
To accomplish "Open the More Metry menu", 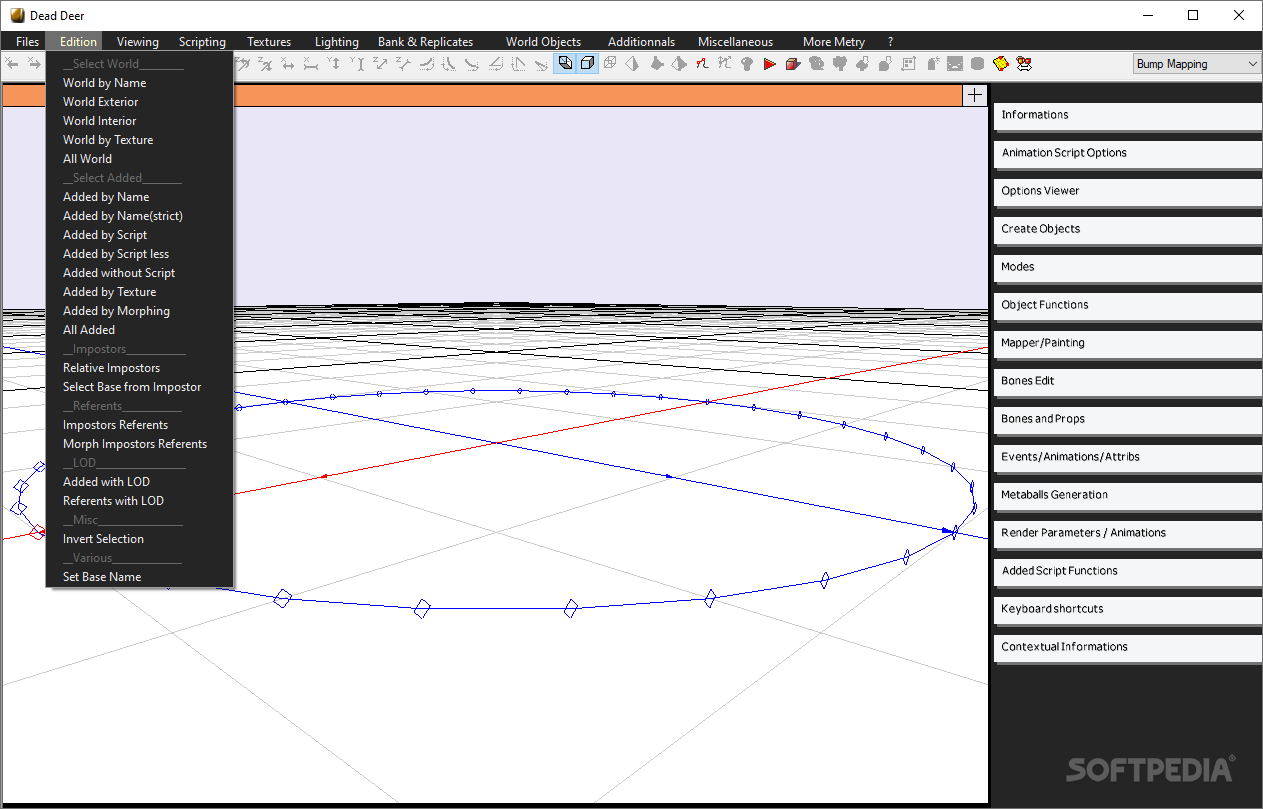I will point(833,42).
